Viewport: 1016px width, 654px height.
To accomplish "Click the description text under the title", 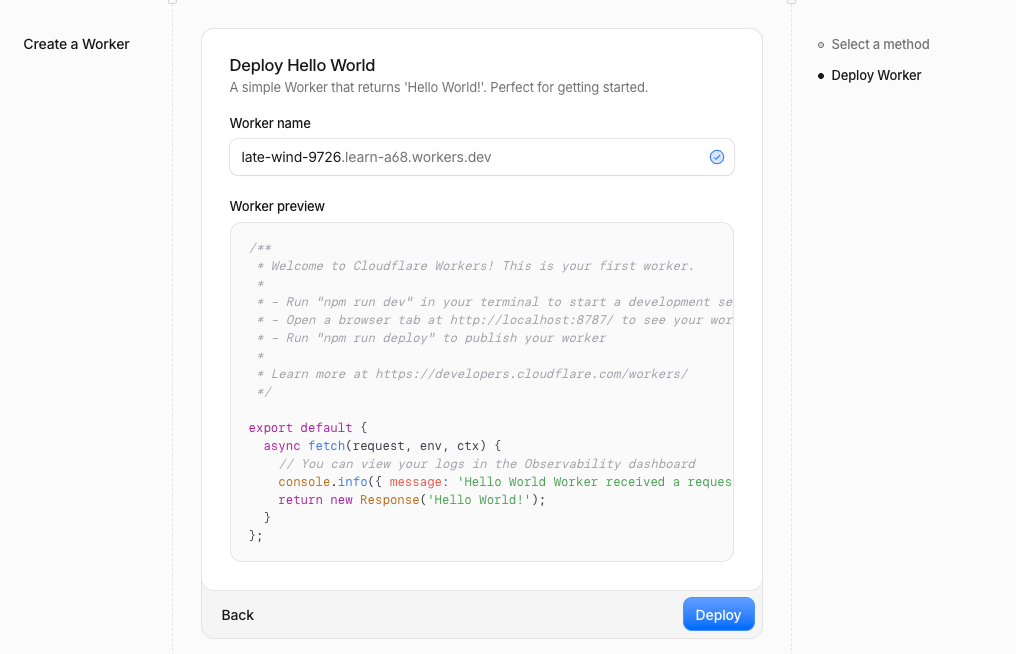I will tap(439, 88).
